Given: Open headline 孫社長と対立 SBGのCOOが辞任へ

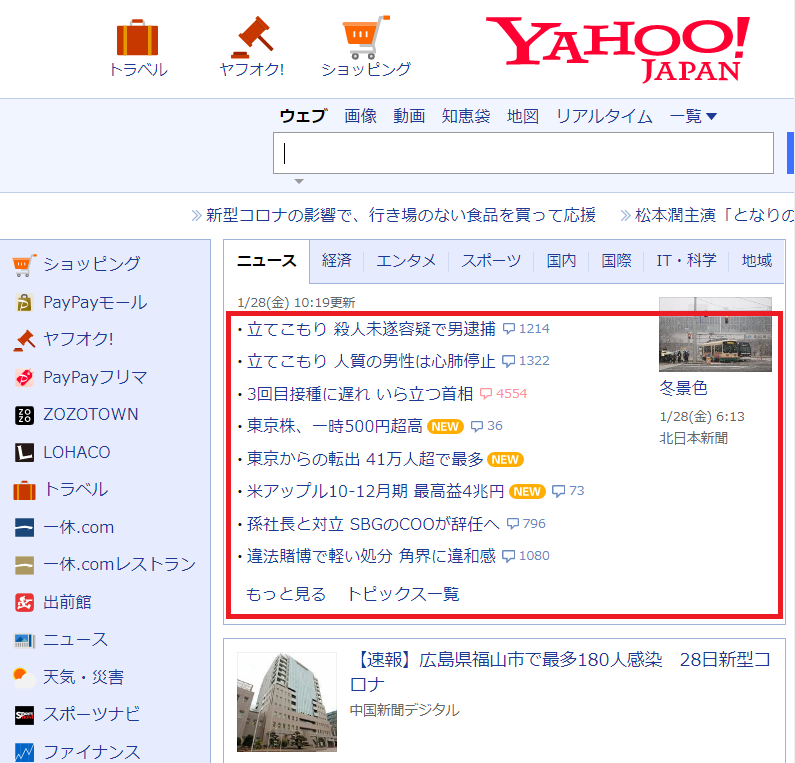Looking at the screenshot, I should point(373,524).
